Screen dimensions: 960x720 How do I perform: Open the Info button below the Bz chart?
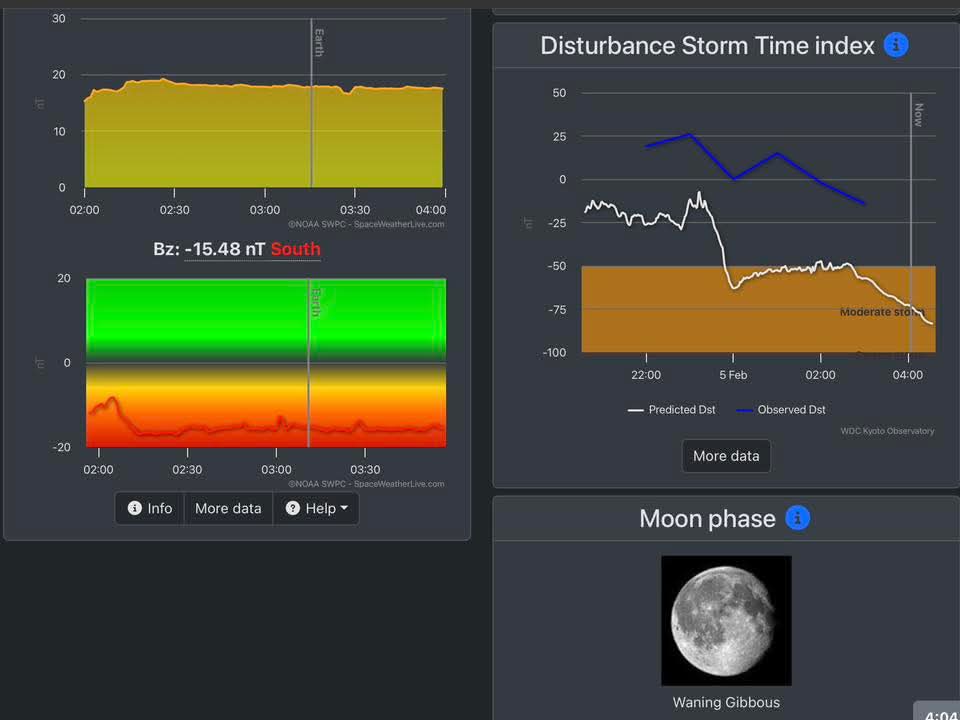150,508
